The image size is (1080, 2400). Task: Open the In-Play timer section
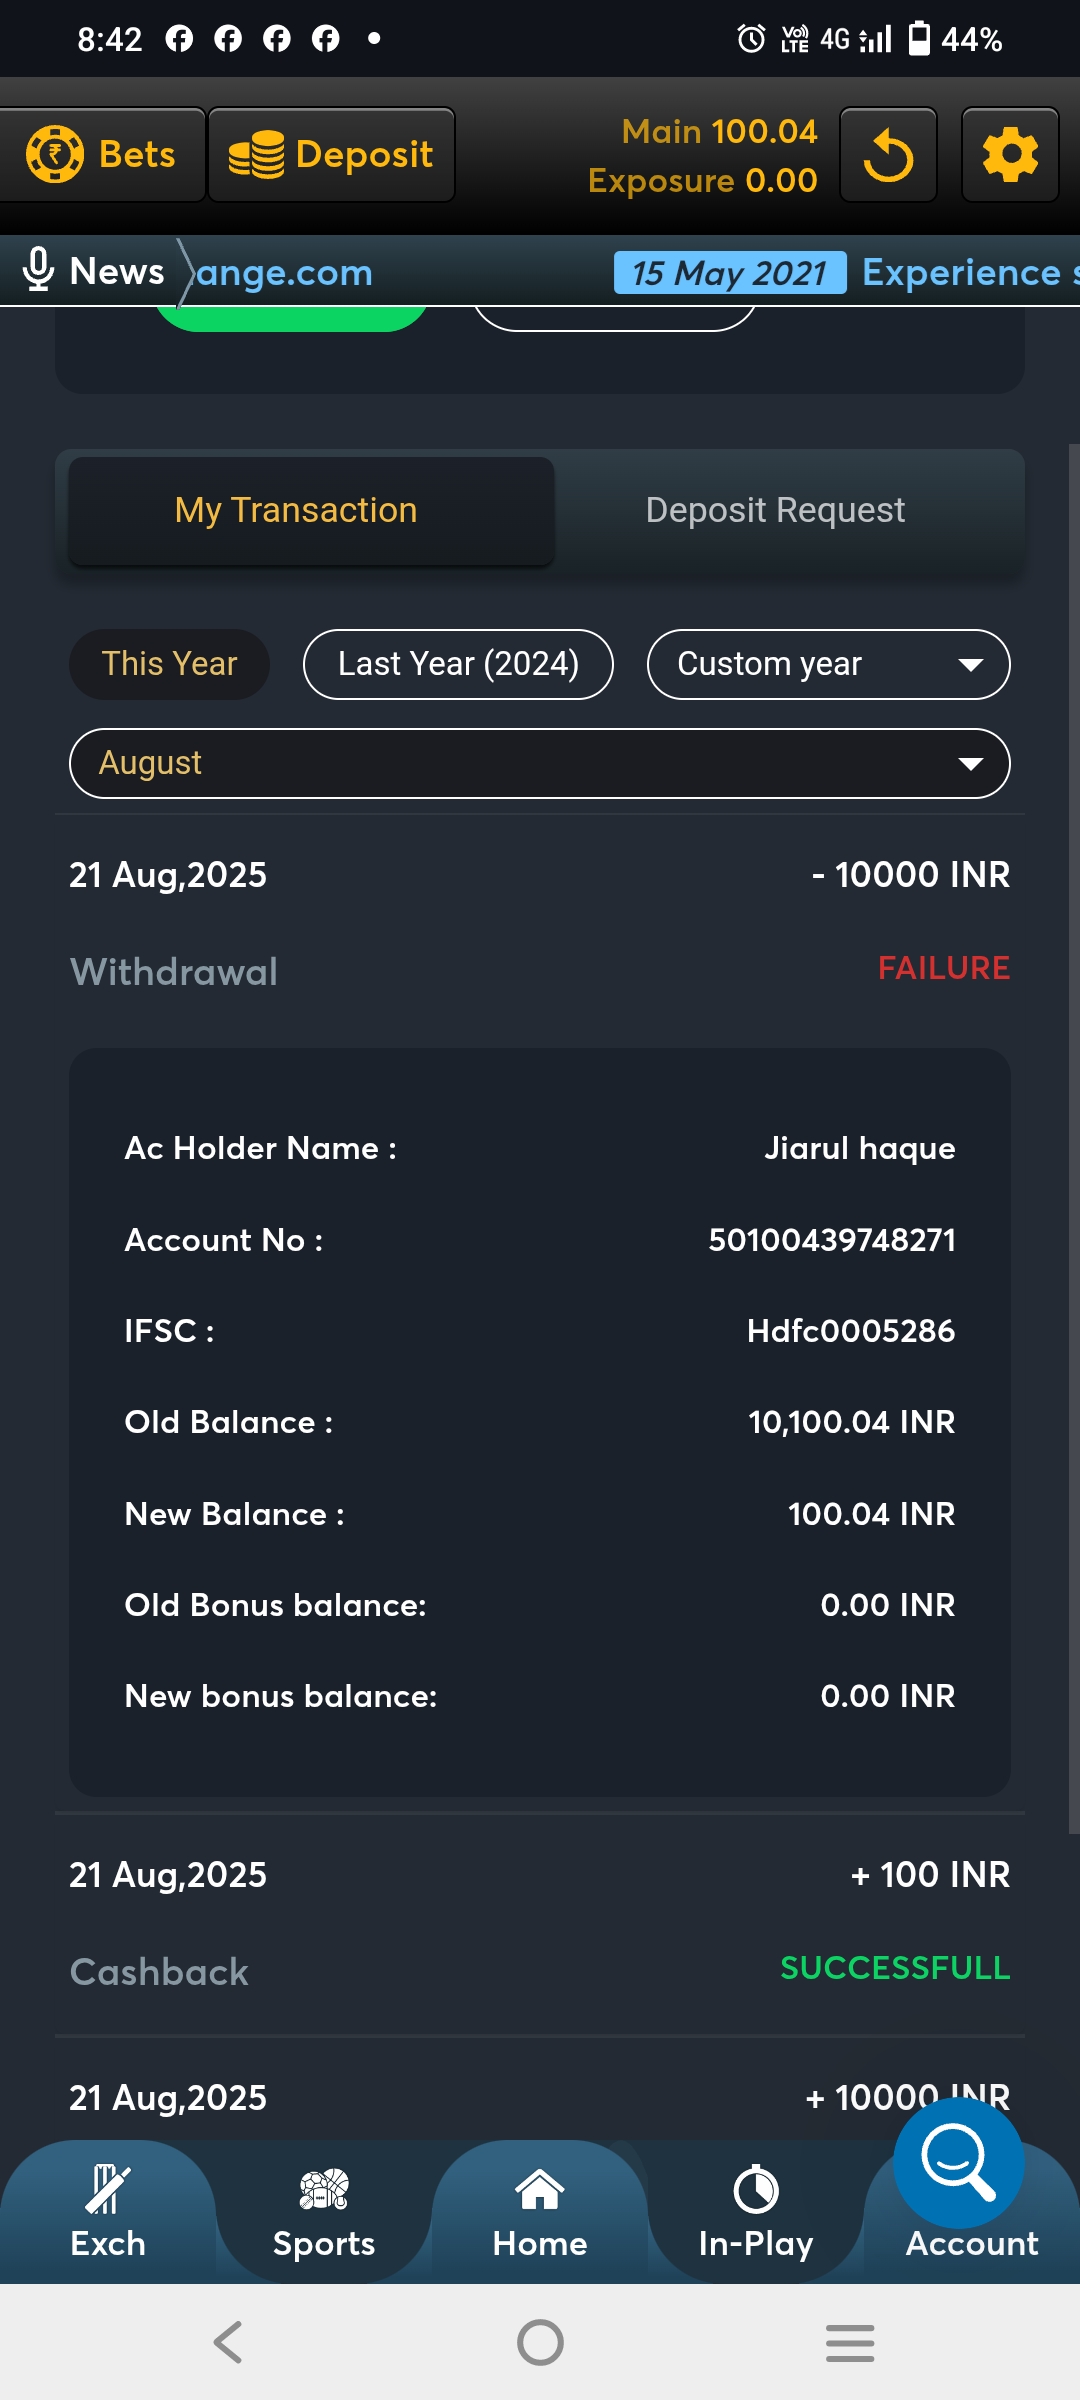(756, 2210)
